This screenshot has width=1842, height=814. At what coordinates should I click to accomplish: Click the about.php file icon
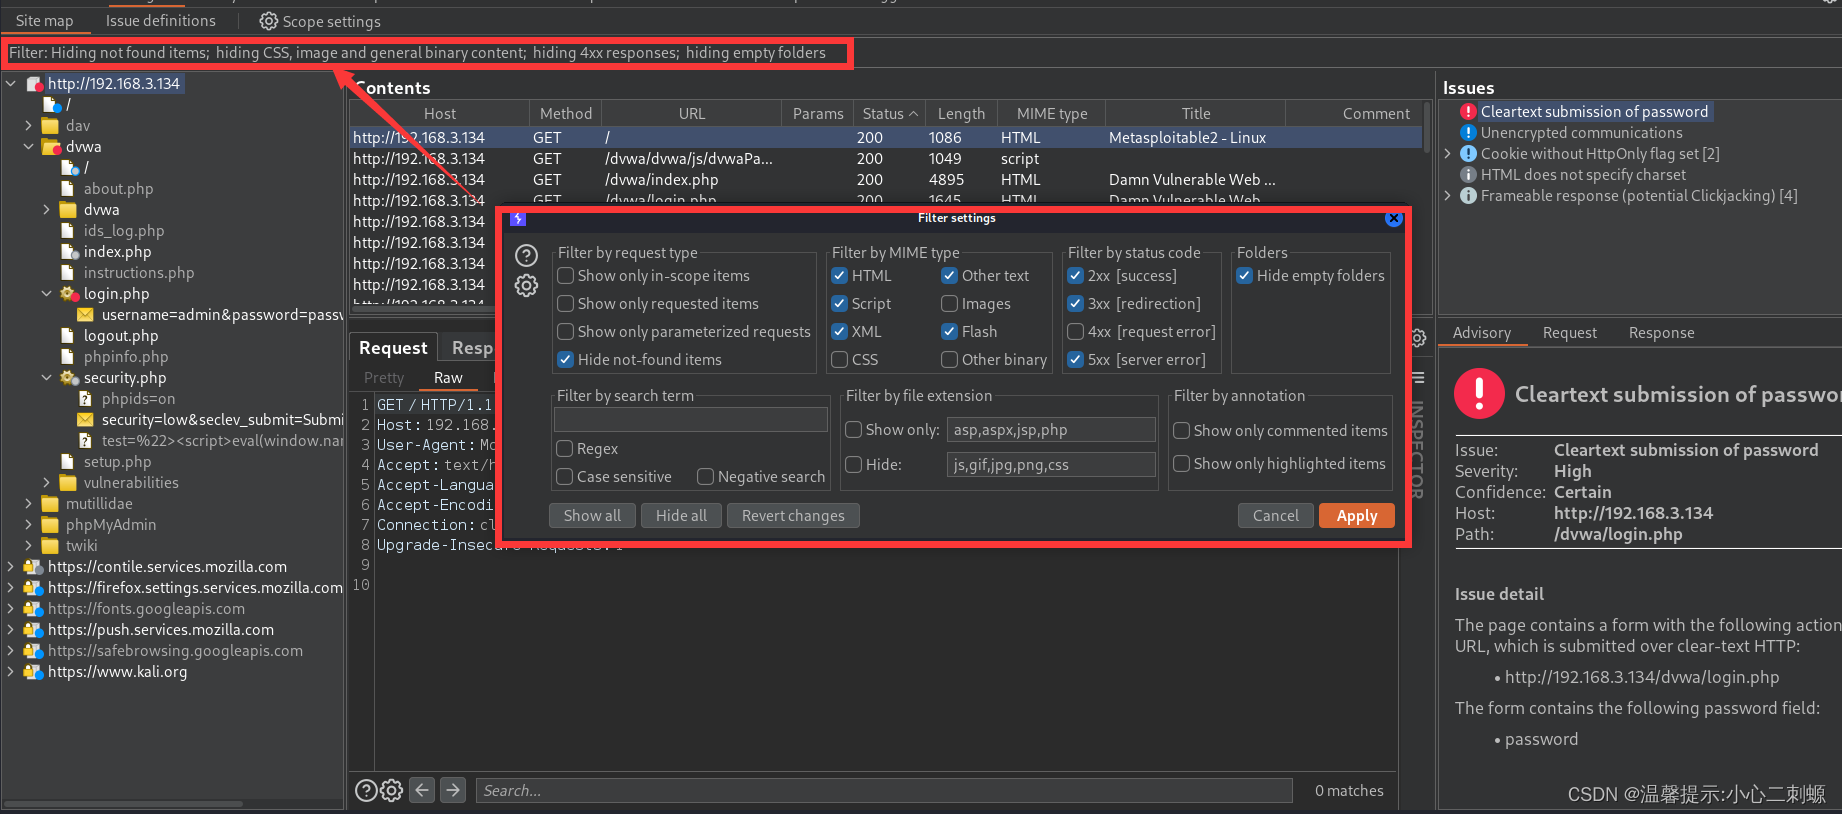(68, 189)
